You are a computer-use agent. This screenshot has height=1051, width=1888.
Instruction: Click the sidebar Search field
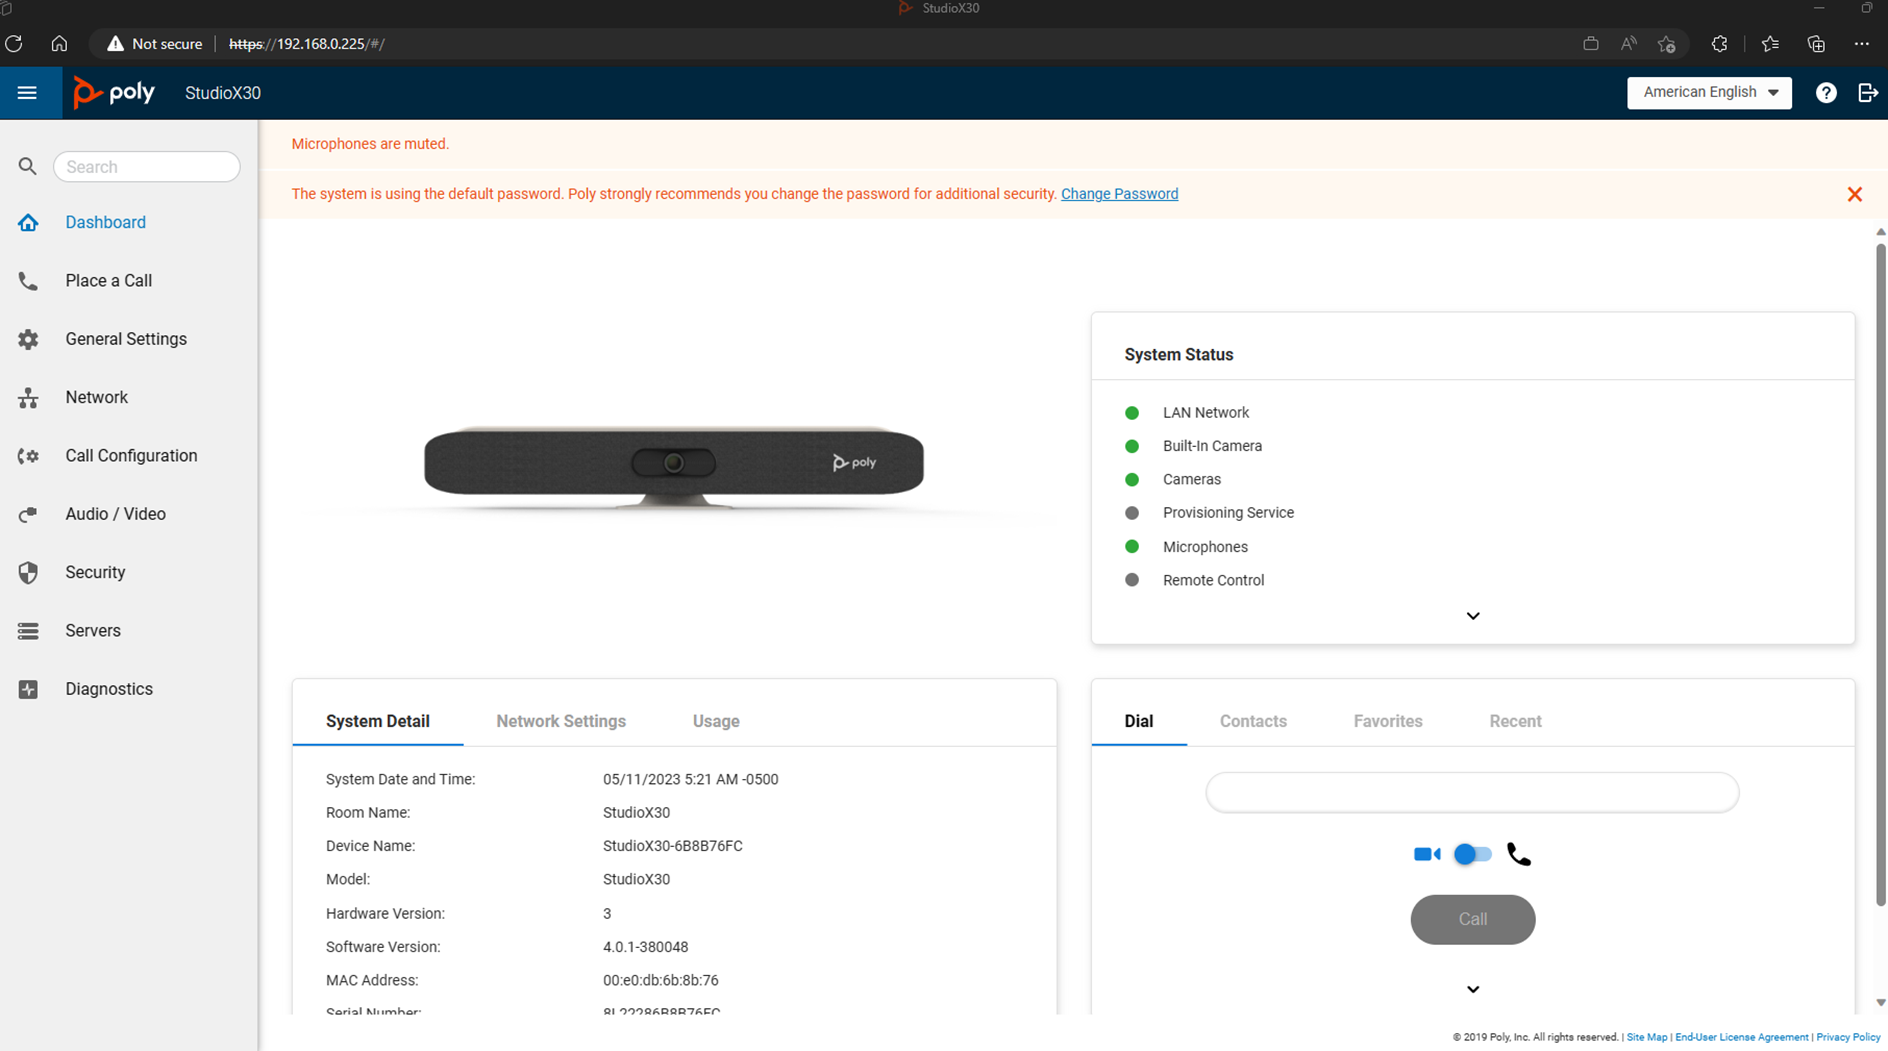click(x=147, y=167)
